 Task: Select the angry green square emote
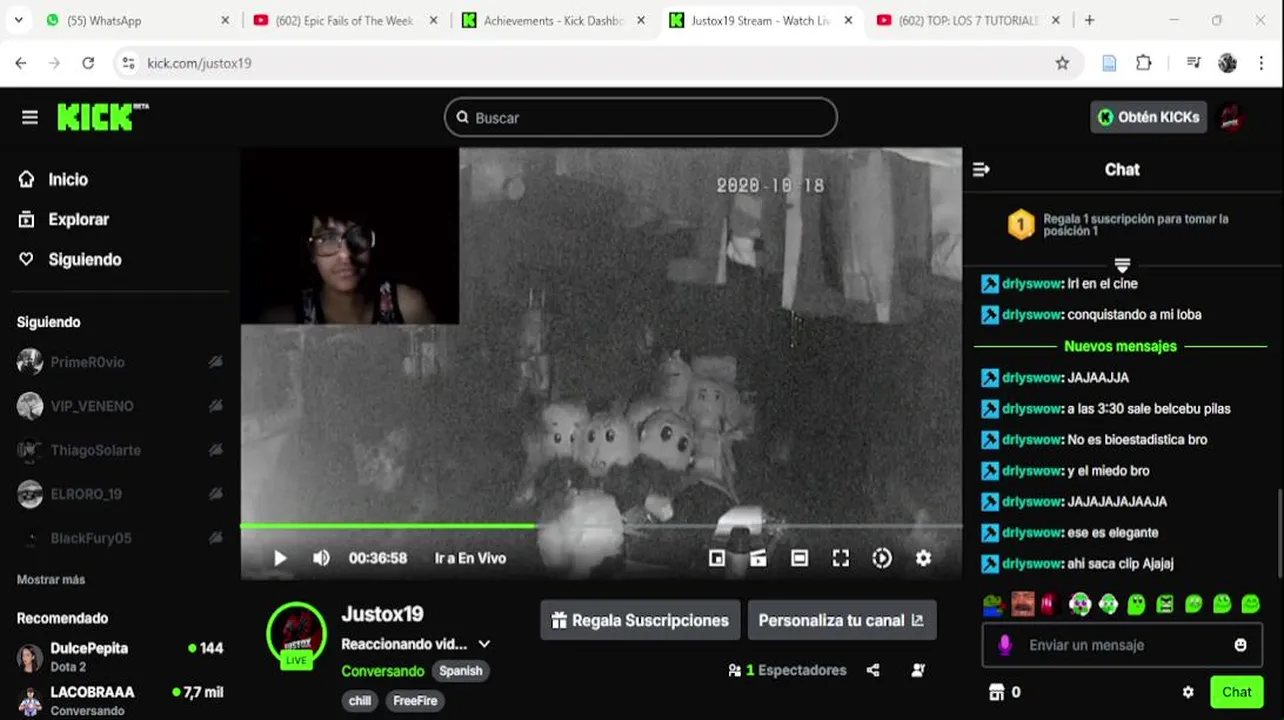coord(1165,603)
